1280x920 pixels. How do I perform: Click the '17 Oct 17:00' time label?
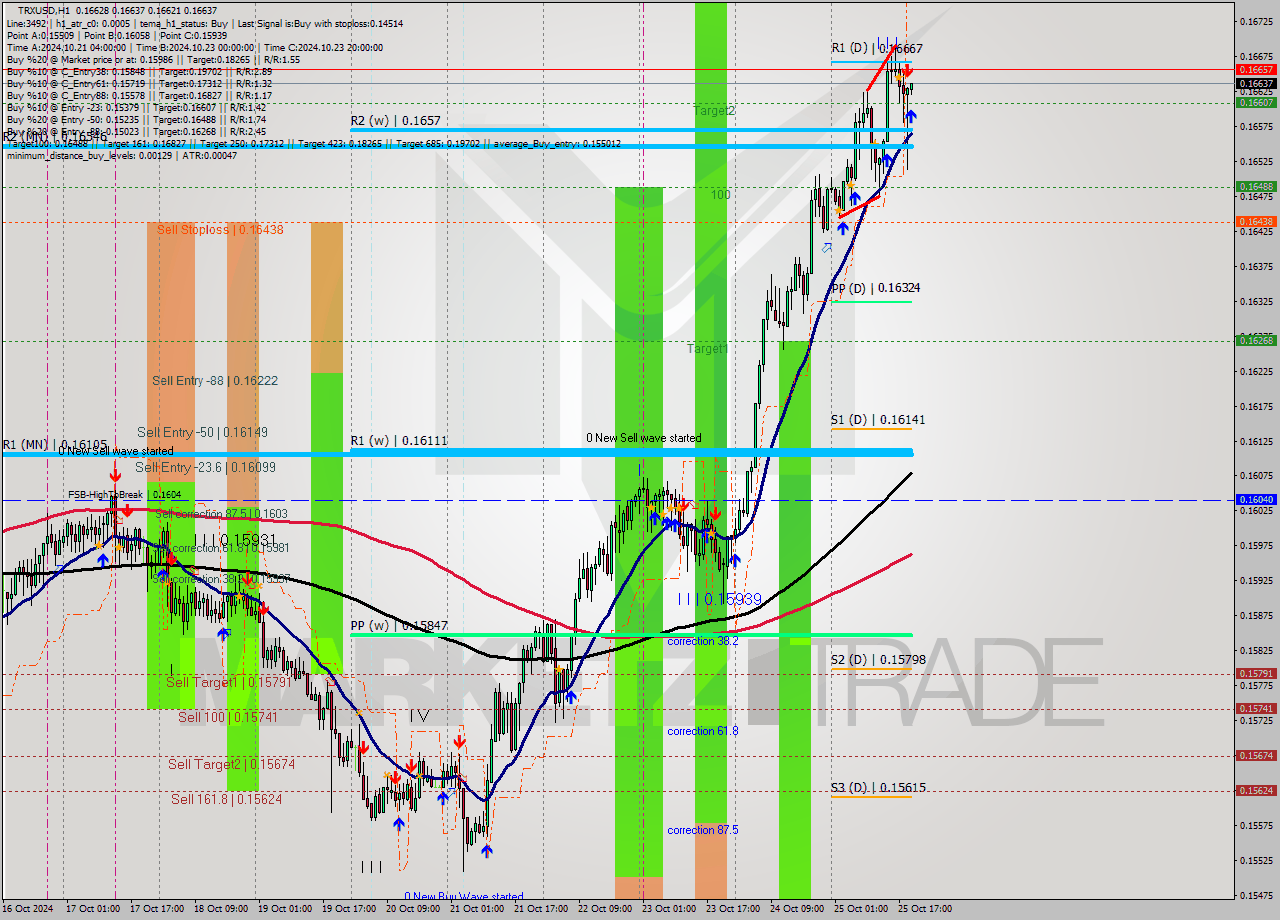(155, 909)
